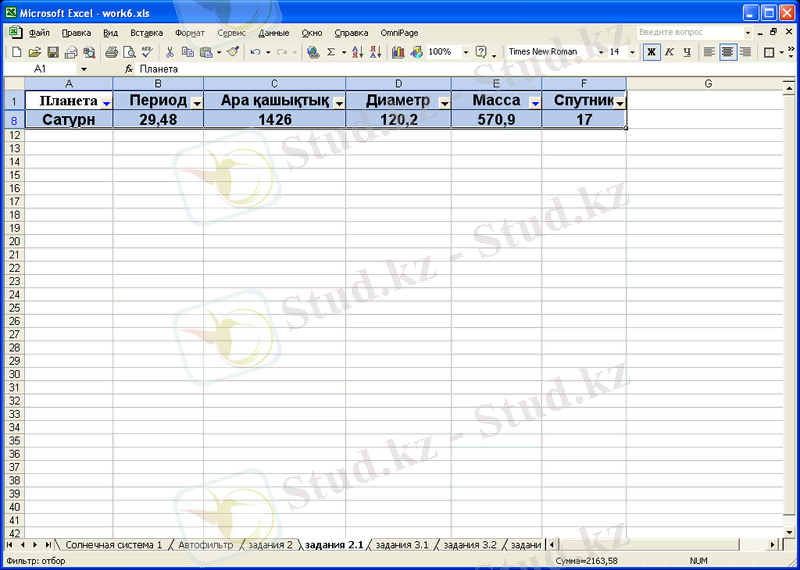Switch to Автофильтр sheet tab

point(206,545)
